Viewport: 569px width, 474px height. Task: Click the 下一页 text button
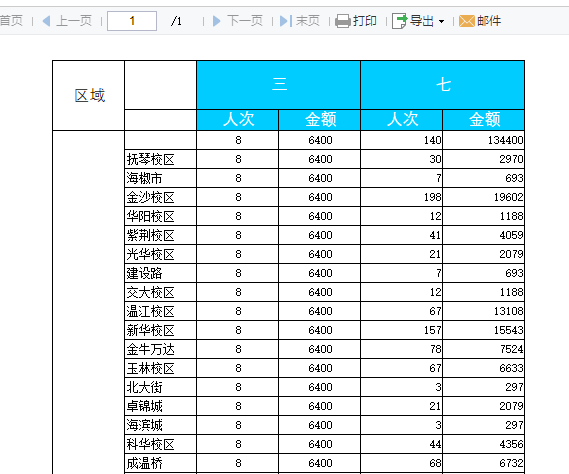[x=245, y=21]
